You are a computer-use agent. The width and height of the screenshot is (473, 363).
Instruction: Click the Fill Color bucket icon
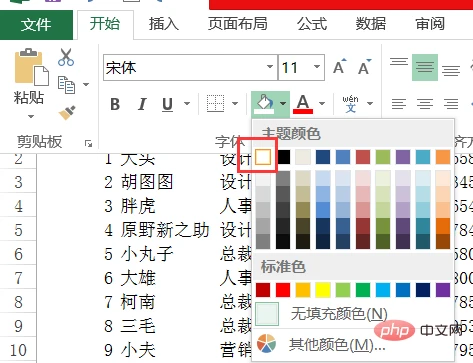[x=264, y=104]
